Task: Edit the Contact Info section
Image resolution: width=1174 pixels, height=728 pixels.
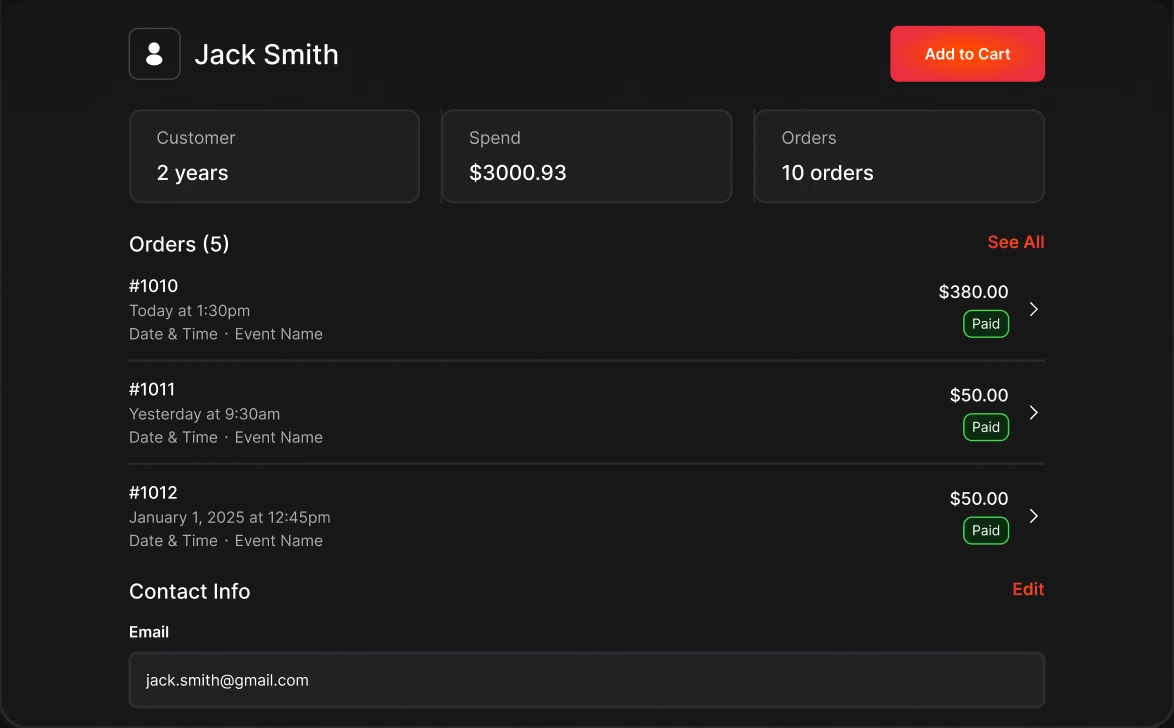Action: [x=1028, y=589]
